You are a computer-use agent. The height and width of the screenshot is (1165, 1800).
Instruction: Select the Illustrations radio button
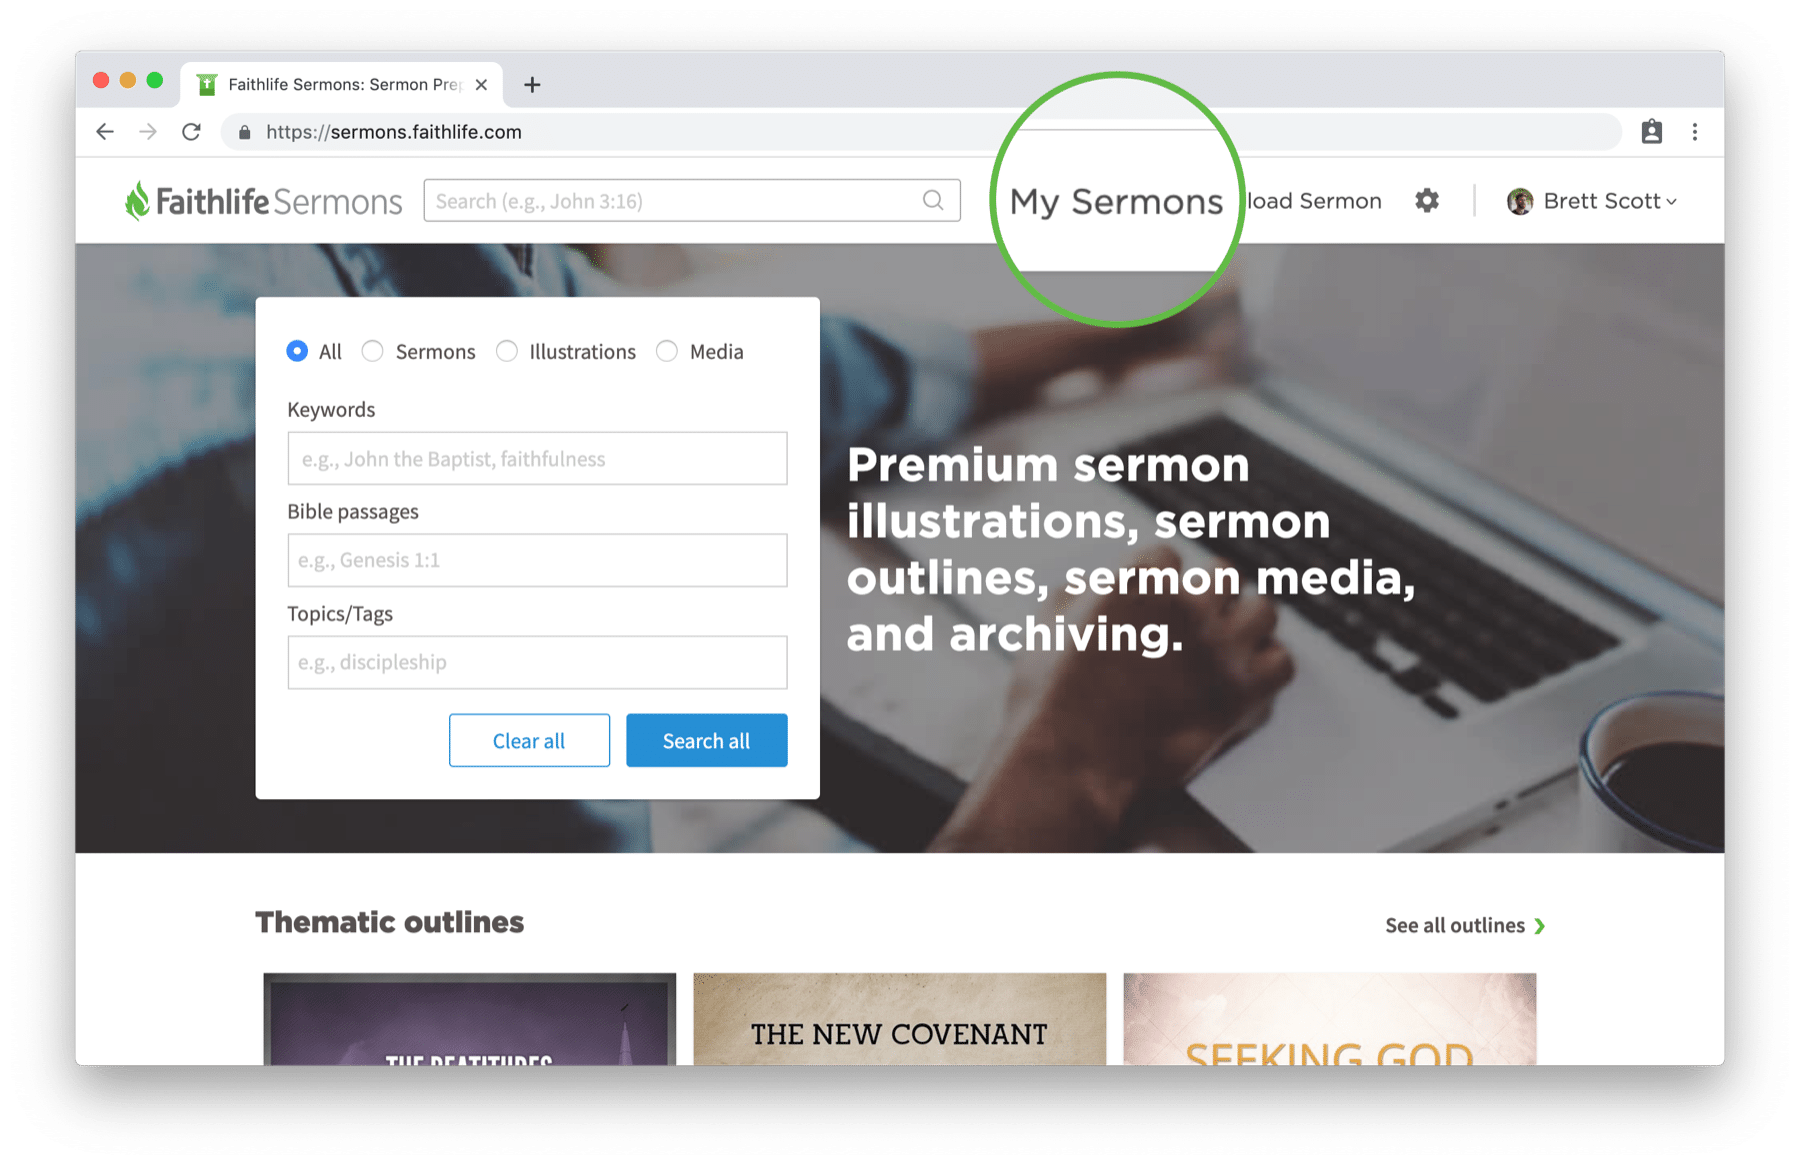[507, 351]
